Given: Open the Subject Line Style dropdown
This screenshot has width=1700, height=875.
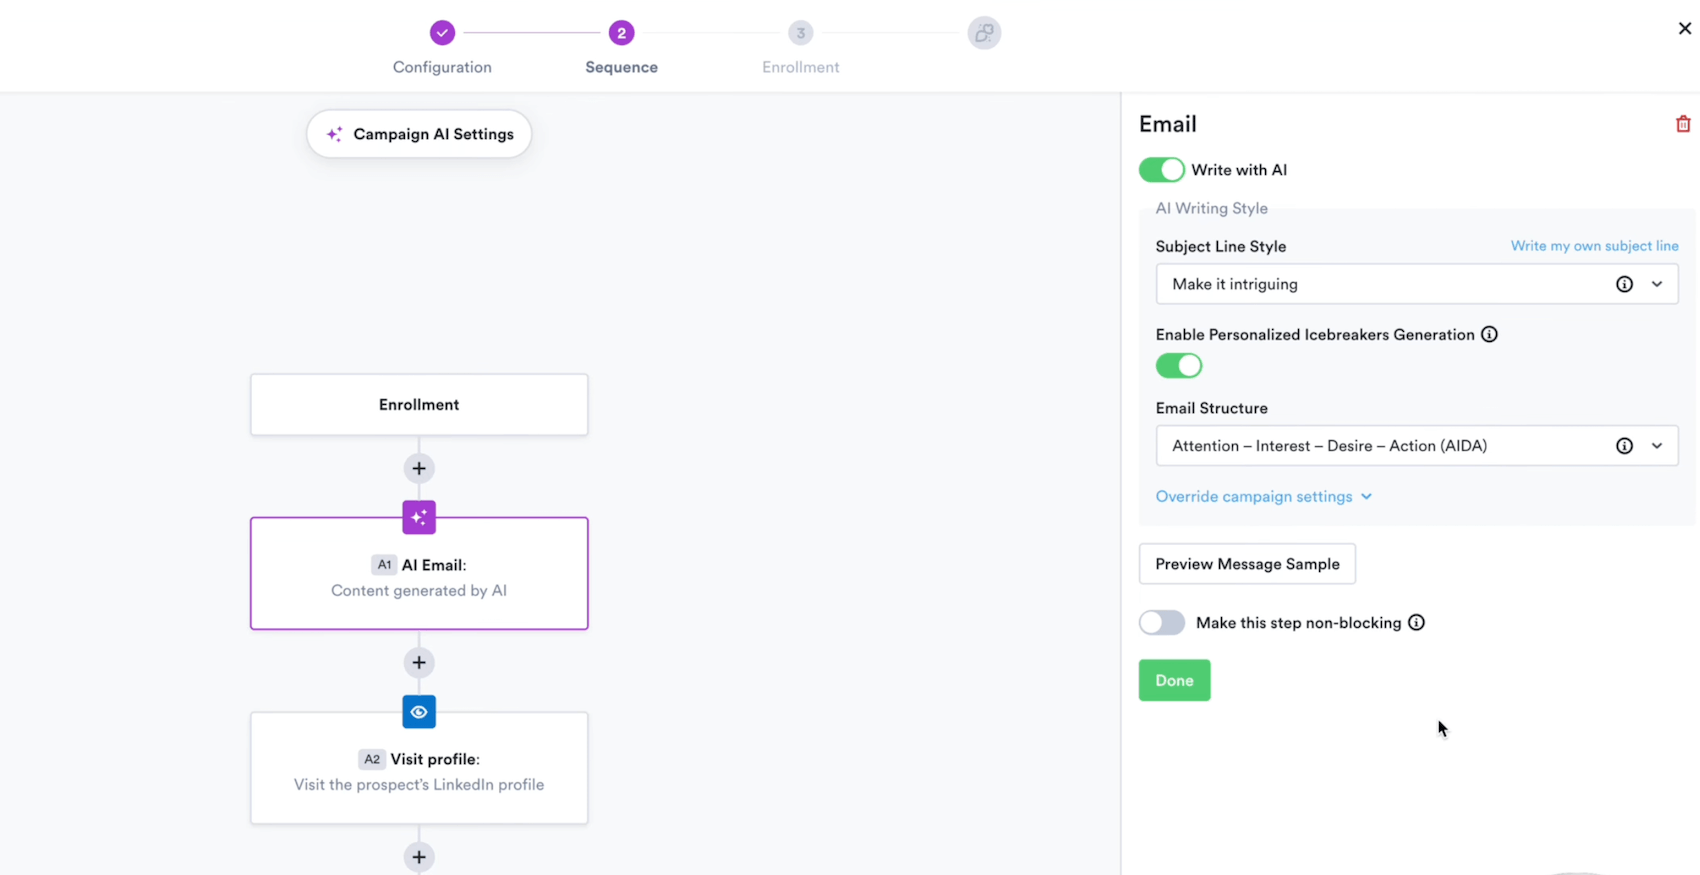Looking at the screenshot, I should 1416,284.
